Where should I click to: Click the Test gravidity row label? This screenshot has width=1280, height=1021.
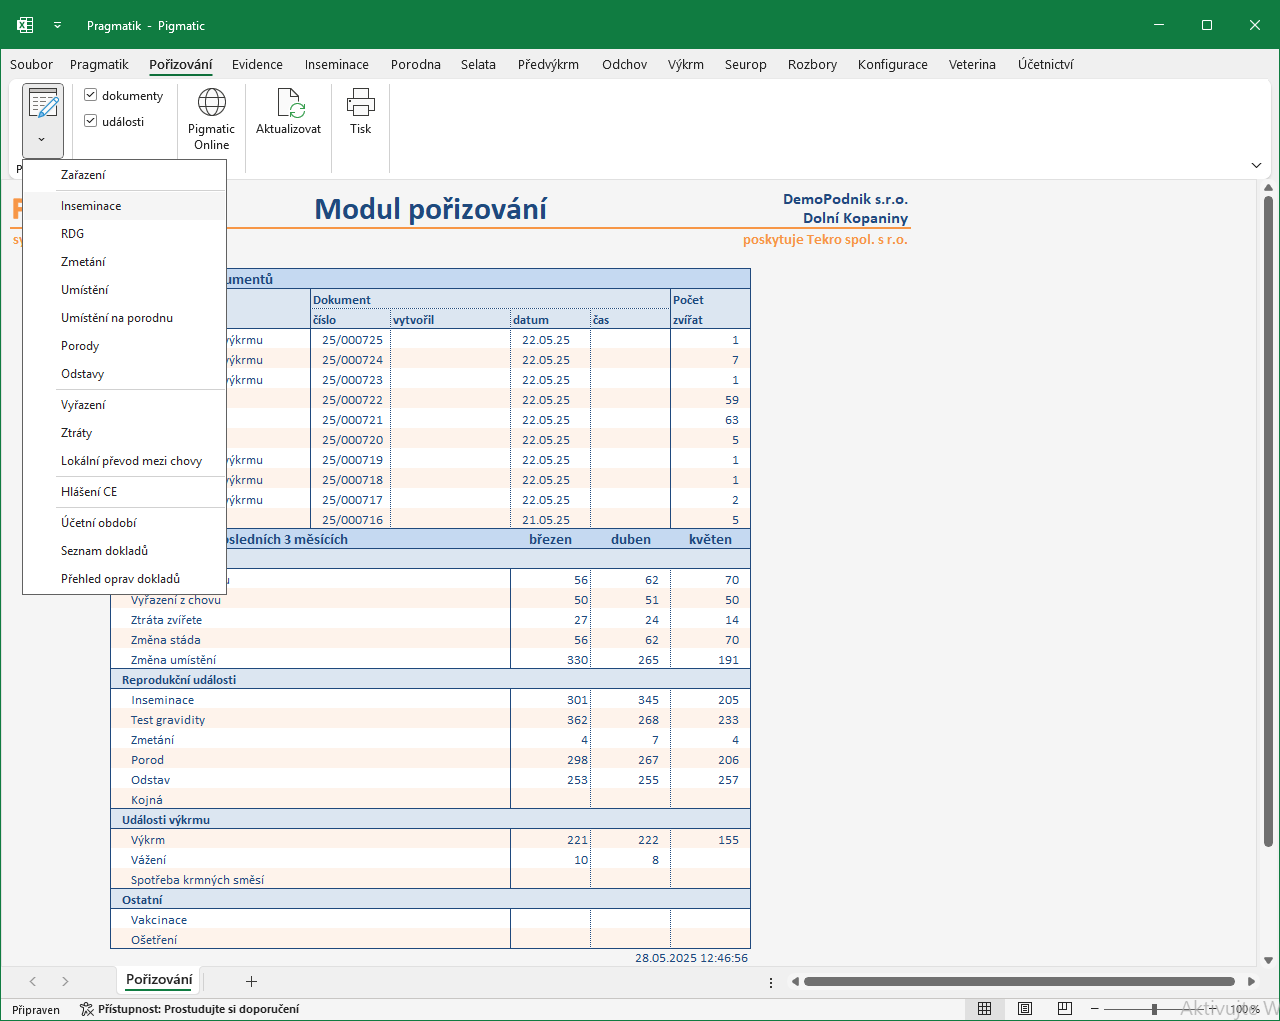(168, 720)
